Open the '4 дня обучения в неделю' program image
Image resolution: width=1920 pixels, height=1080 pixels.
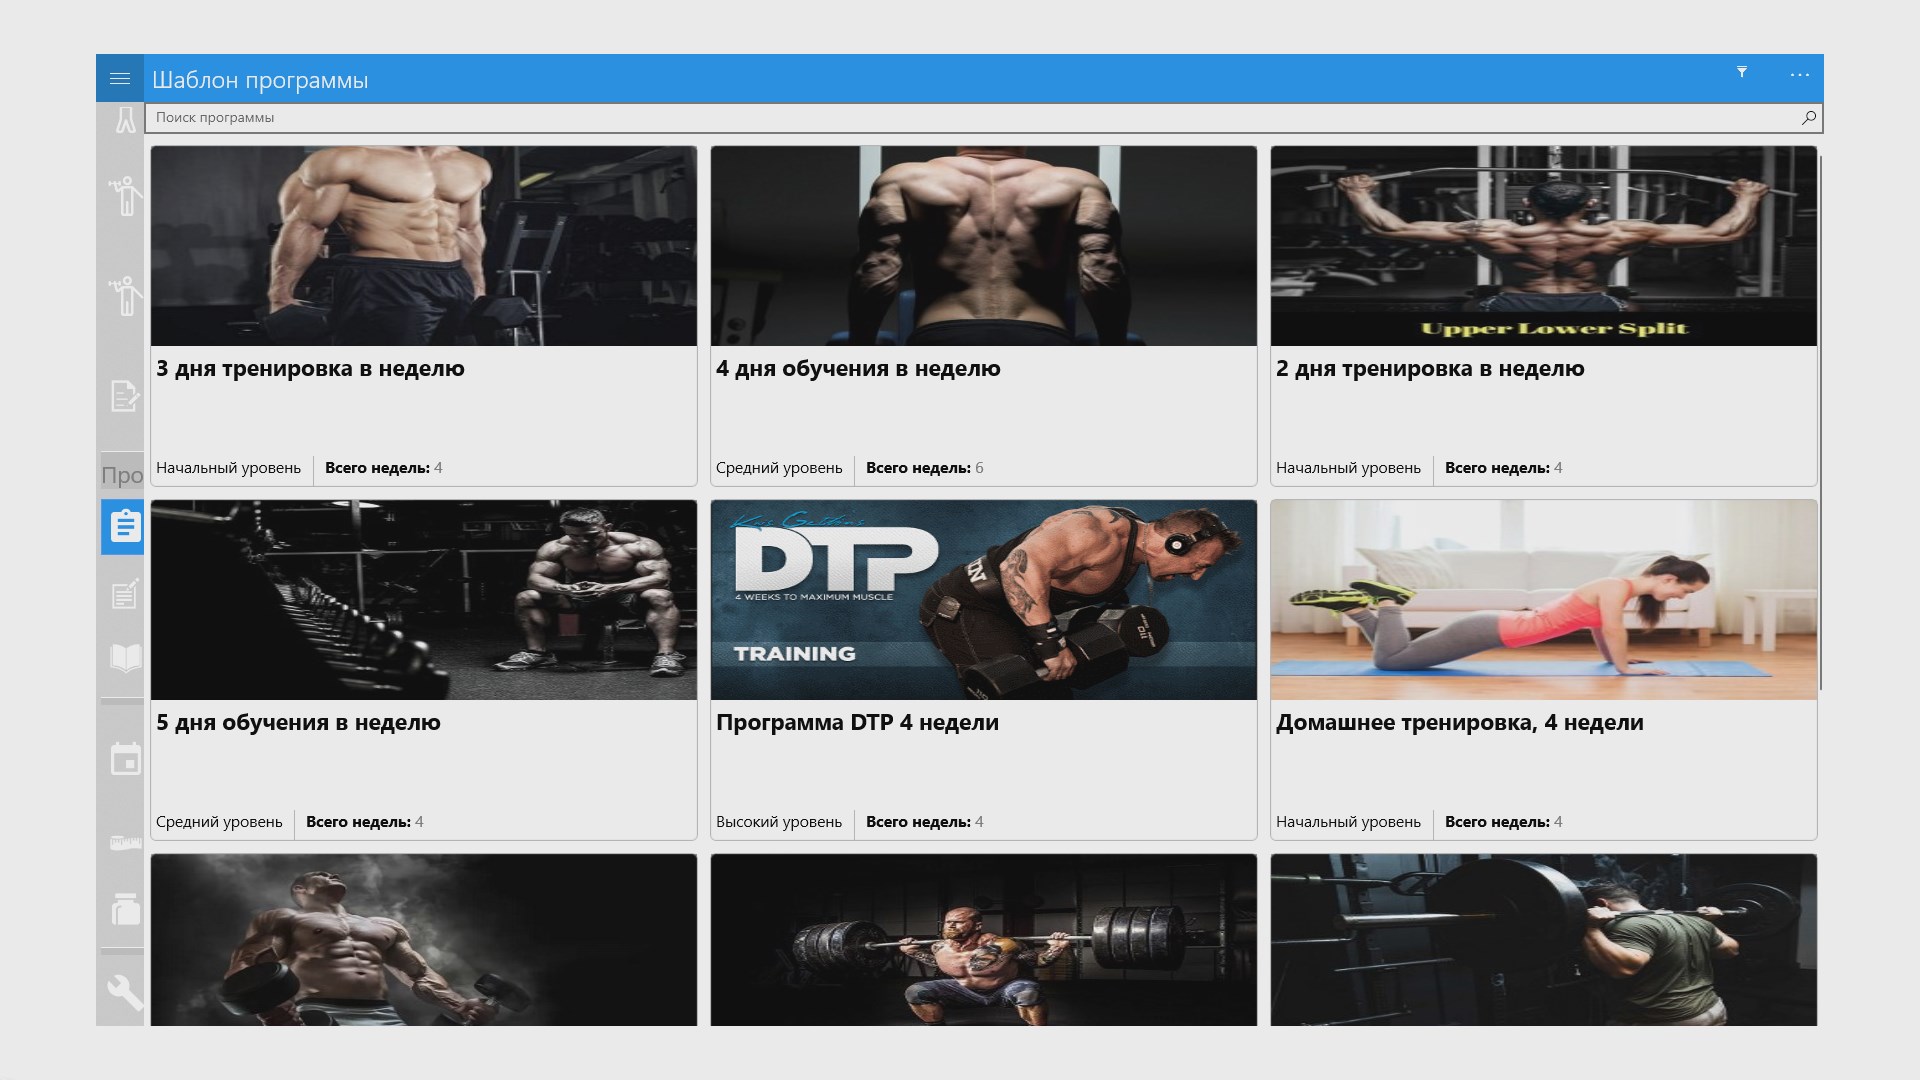[x=984, y=246]
